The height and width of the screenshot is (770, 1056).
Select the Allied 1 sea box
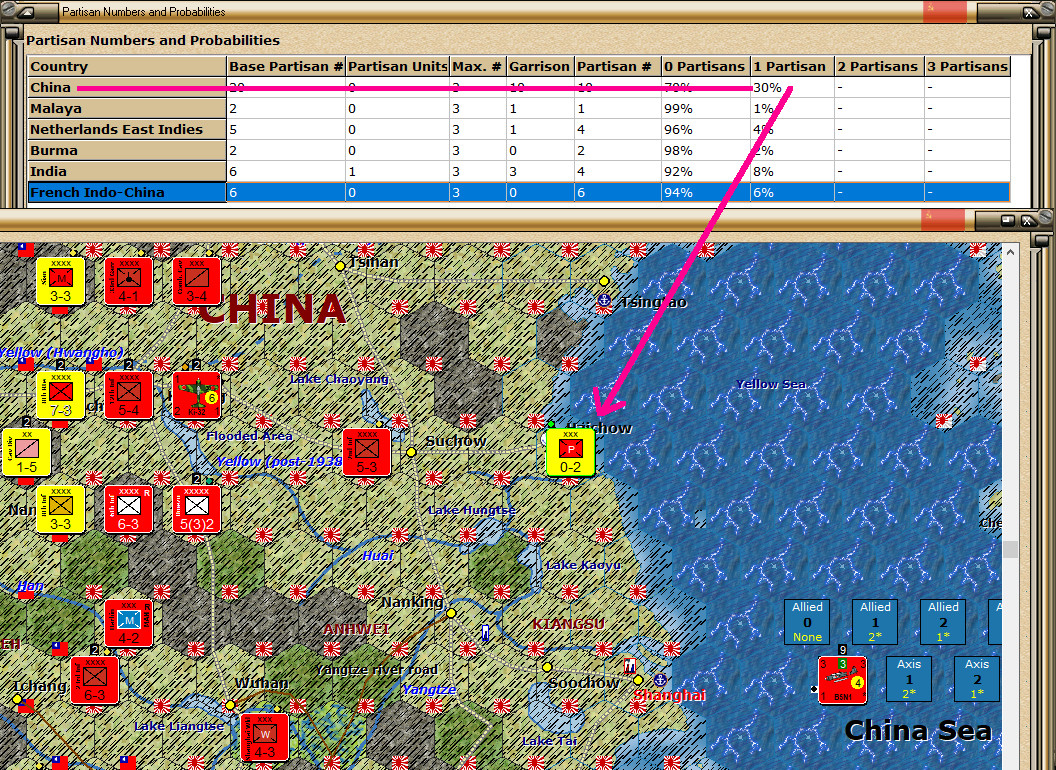click(875, 622)
